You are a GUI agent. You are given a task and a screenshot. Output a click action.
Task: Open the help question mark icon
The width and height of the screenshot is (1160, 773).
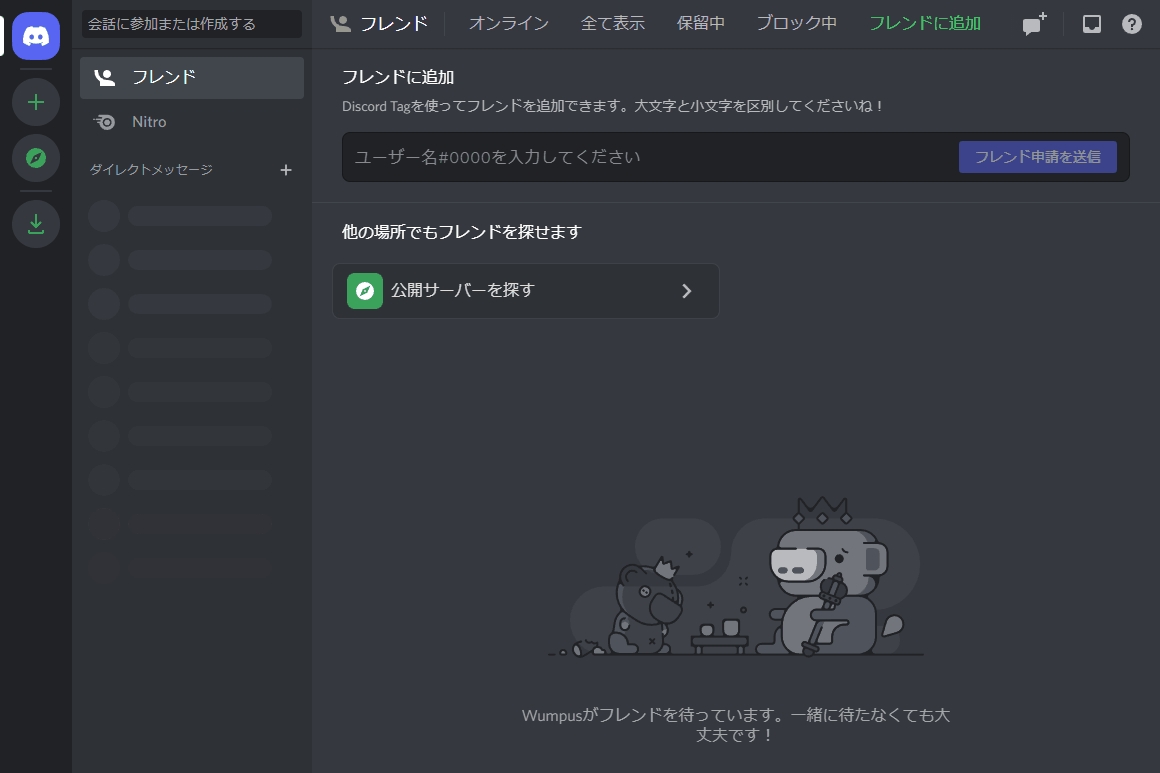pos(1131,24)
